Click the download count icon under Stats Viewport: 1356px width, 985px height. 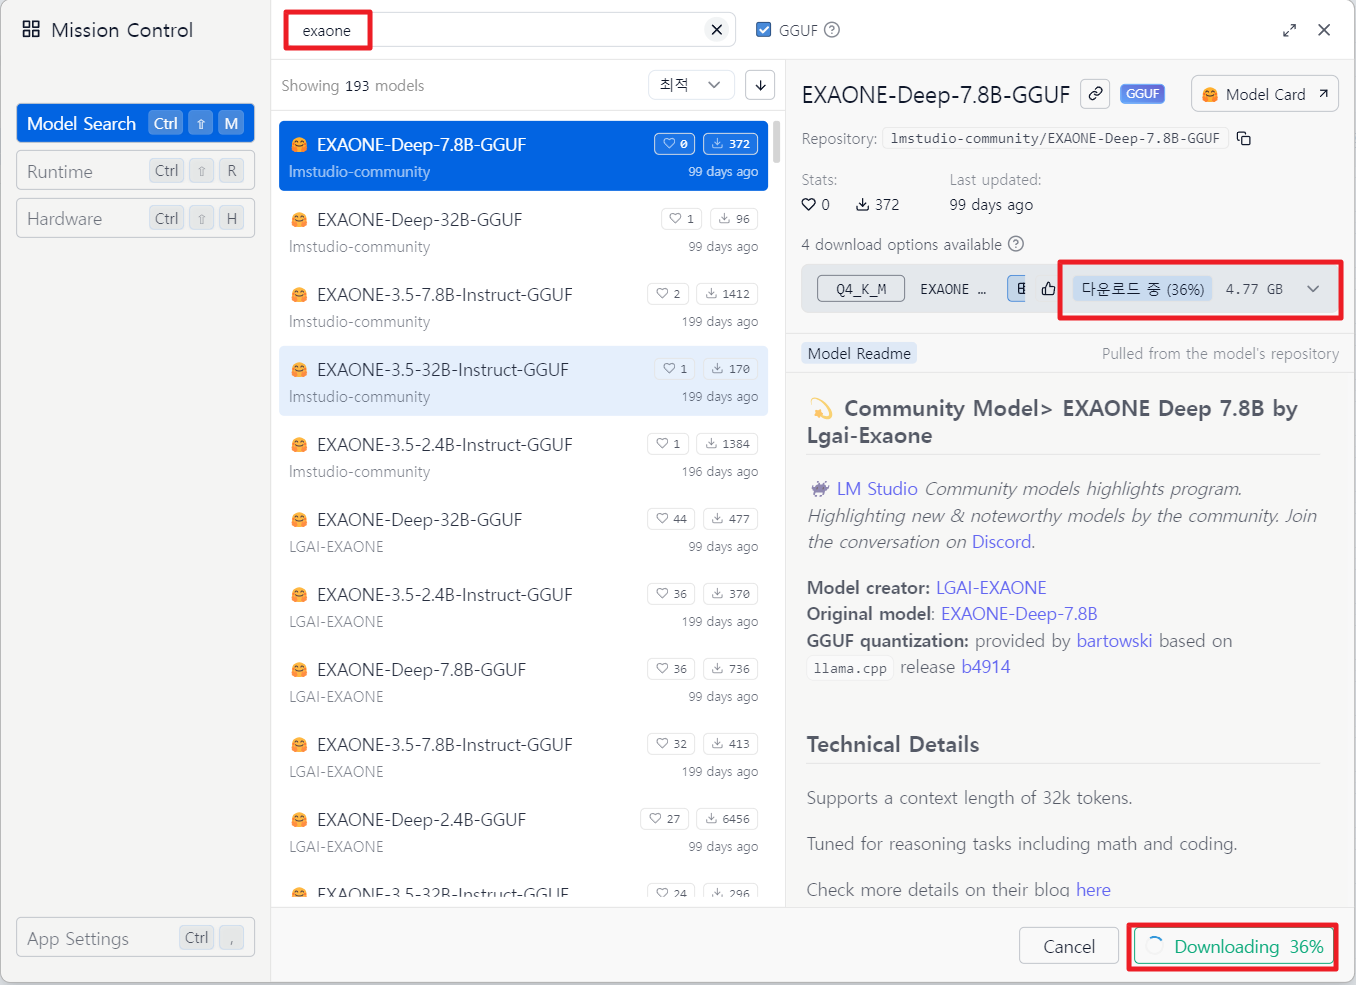(862, 204)
